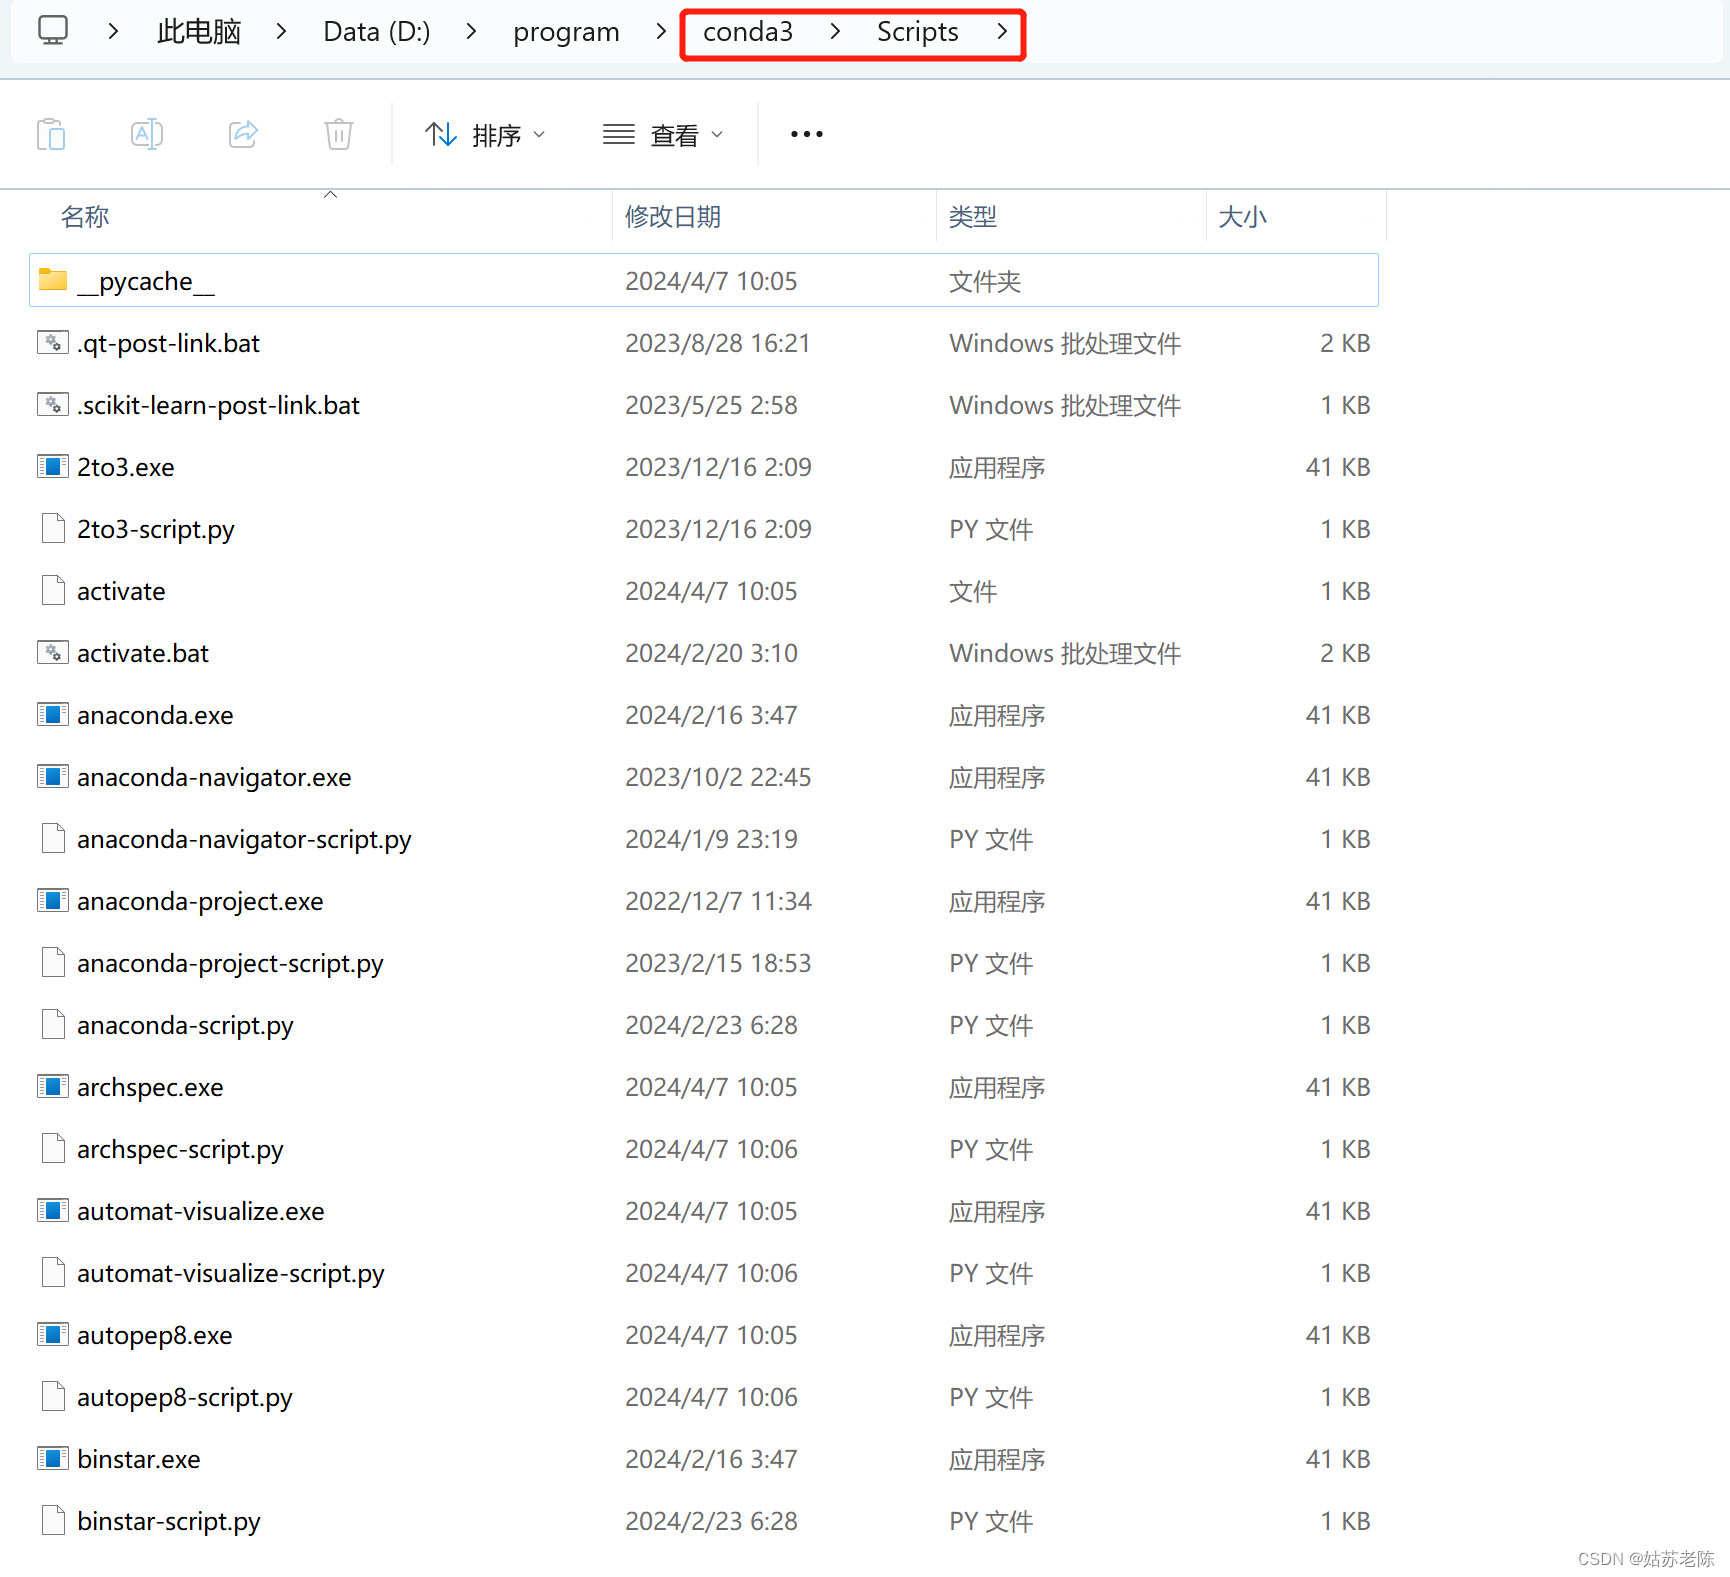This screenshot has width=1730, height=1577.
Task: Click the date 2023/2/15 18:53
Action: point(718,963)
